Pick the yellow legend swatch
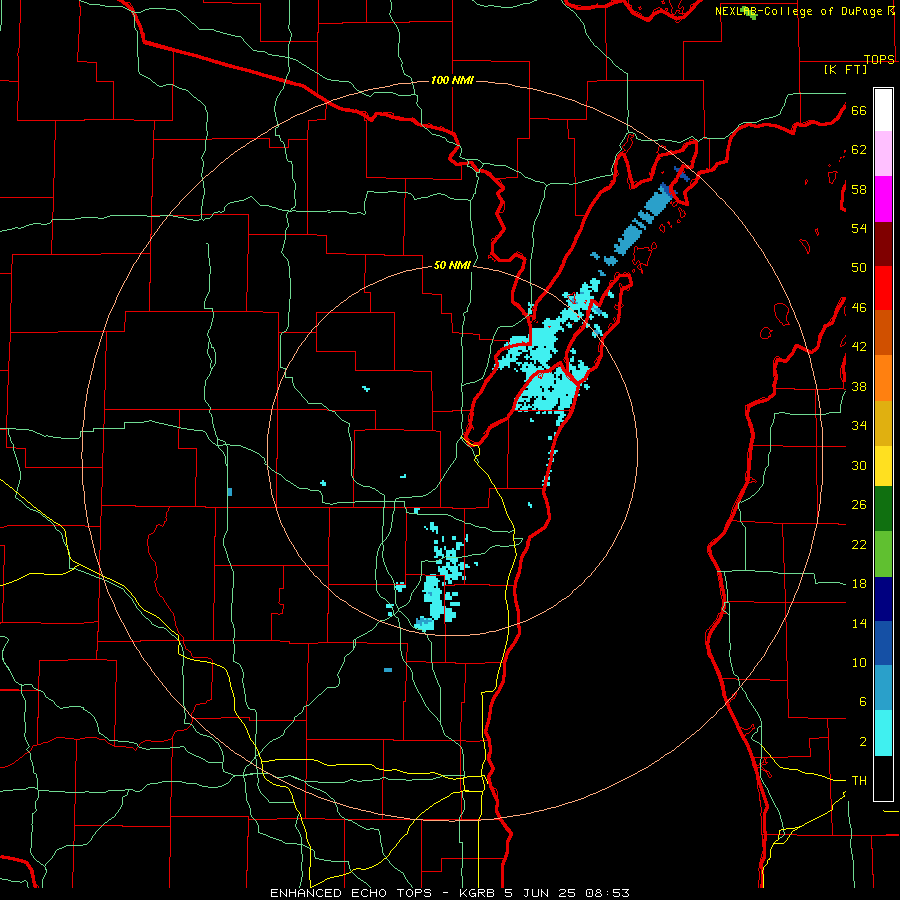The image size is (900, 900). pos(883,466)
